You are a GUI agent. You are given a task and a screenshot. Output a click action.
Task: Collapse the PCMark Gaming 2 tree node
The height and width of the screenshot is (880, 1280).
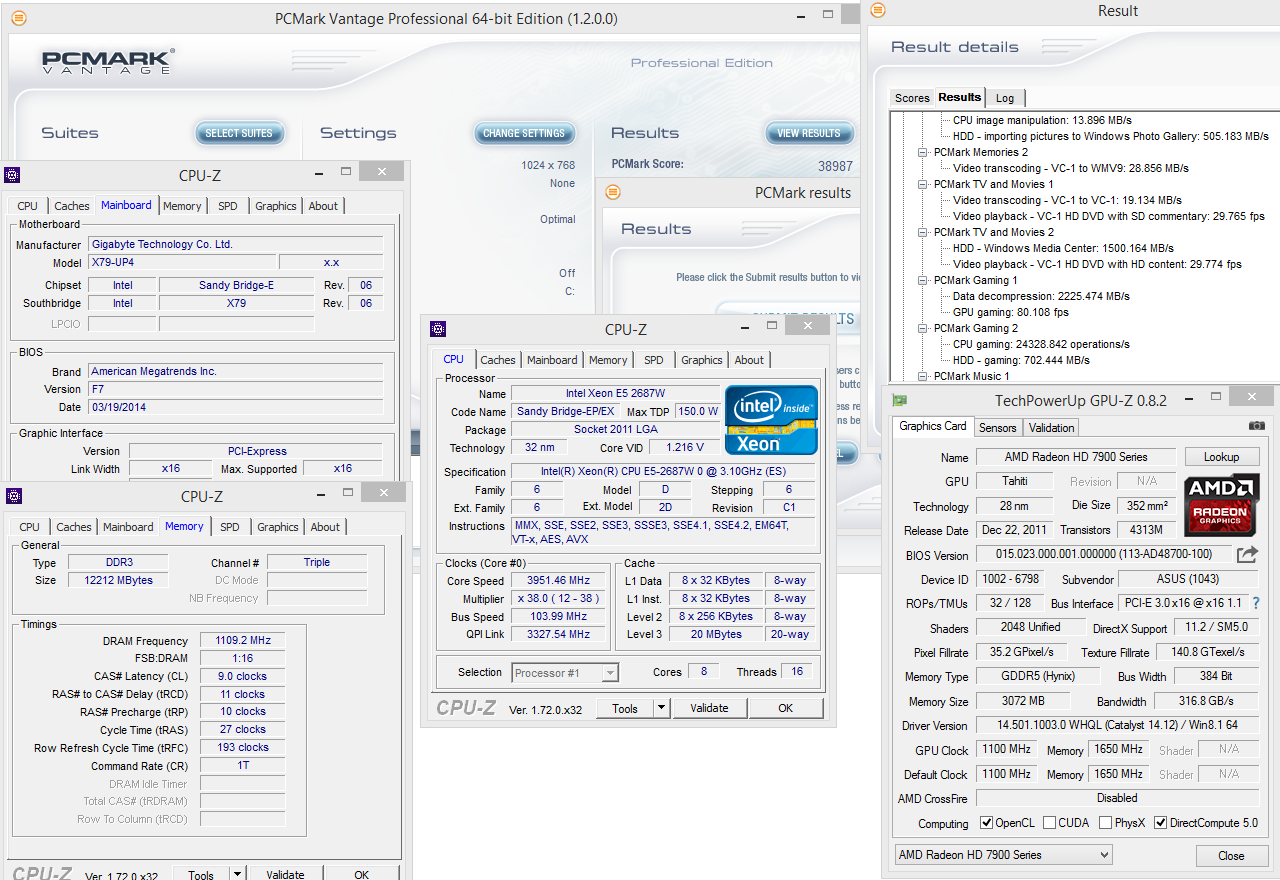tap(924, 328)
